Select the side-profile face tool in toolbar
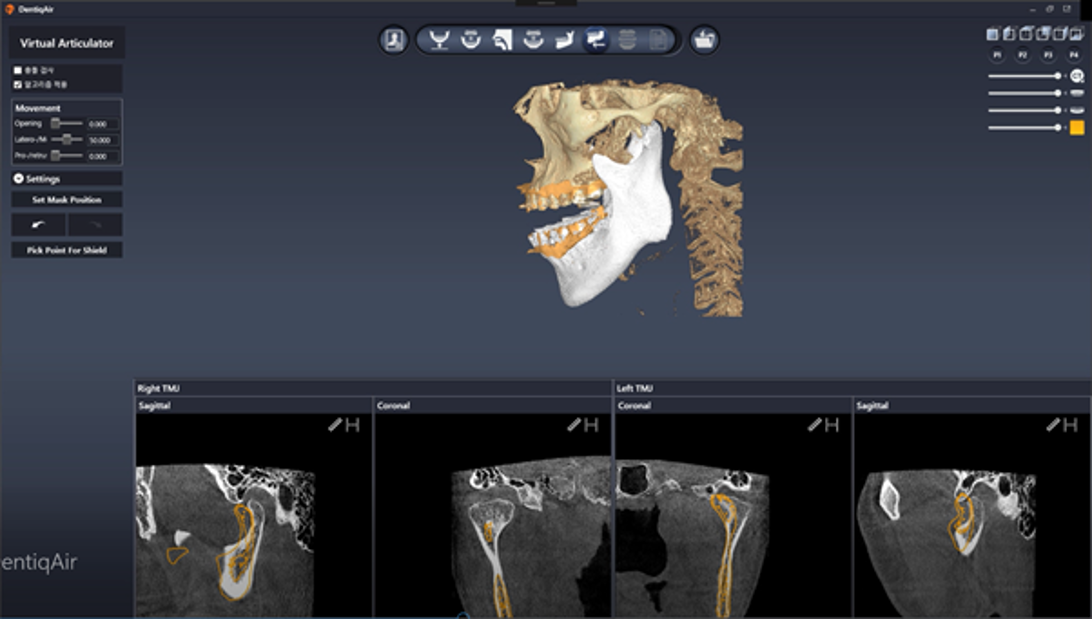1092x619 pixels. pyautogui.click(x=502, y=40)
